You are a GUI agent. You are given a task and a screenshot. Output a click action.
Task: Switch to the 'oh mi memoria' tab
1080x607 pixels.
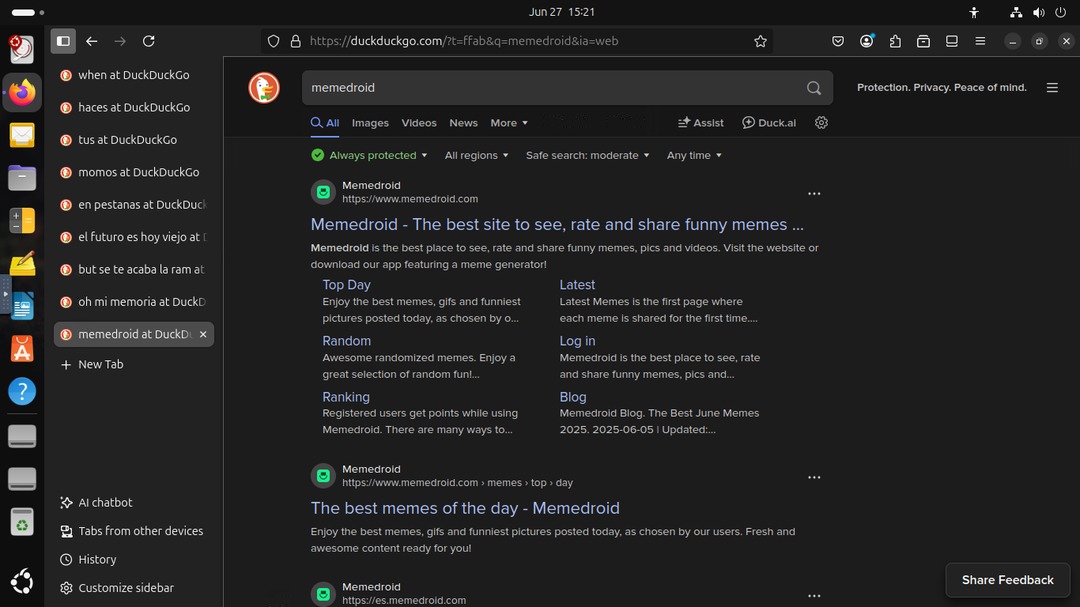[134, 302]
